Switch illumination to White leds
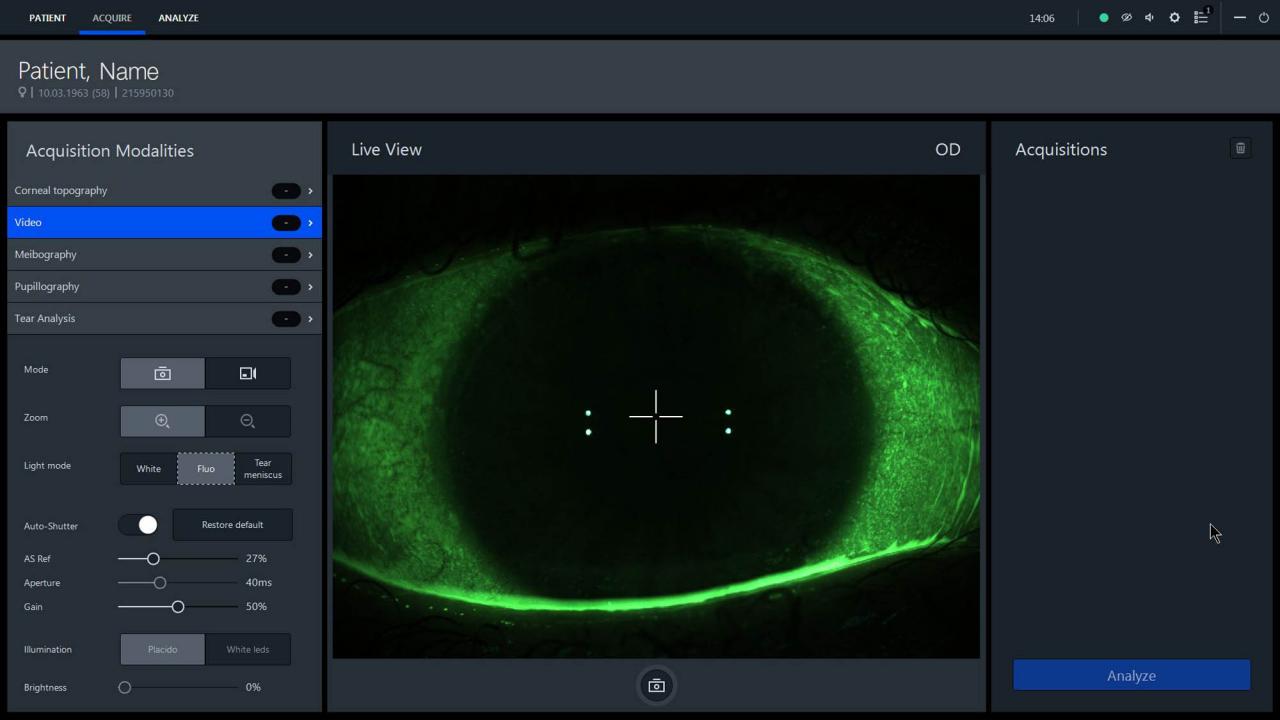1280x720 pixels. [x=247, y=649]
